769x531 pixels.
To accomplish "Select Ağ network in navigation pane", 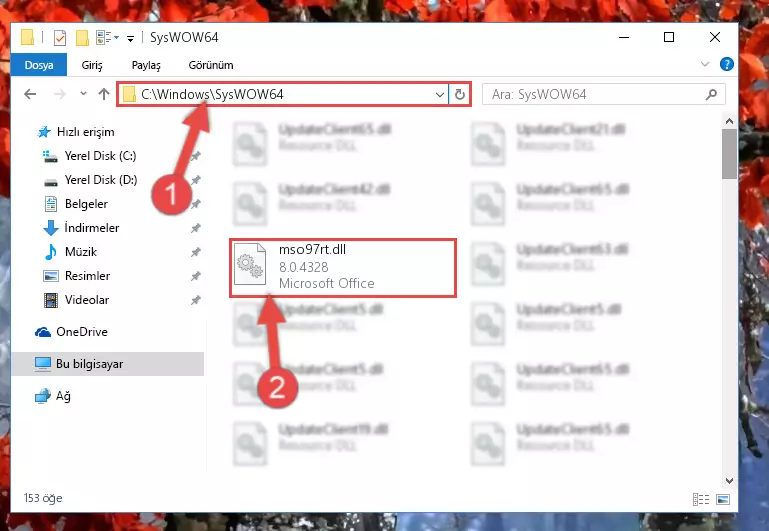I will (63, 396).
